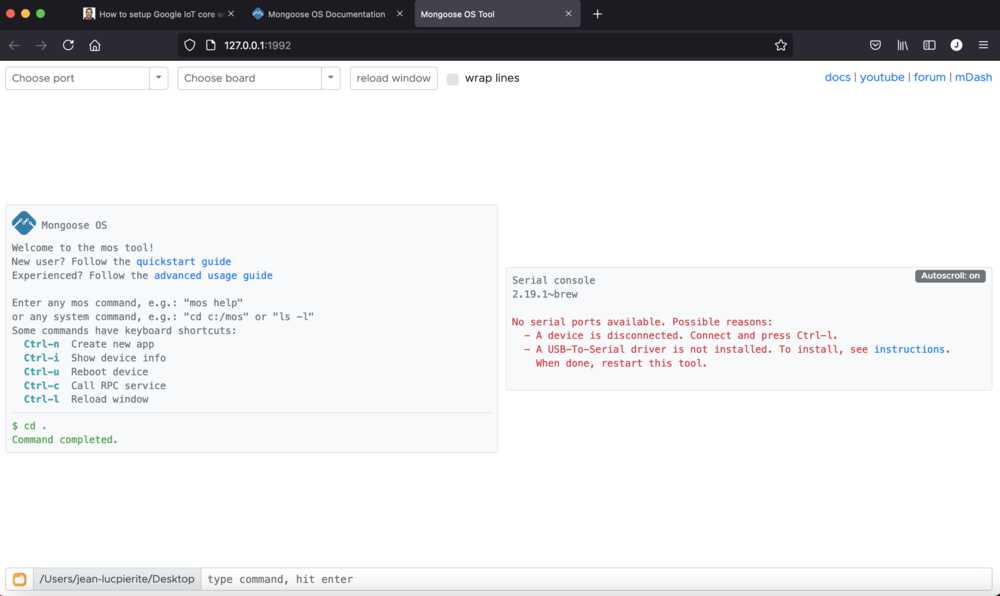Go to browser home page icon
This screenshot has height=596, width=1000.
95,45
